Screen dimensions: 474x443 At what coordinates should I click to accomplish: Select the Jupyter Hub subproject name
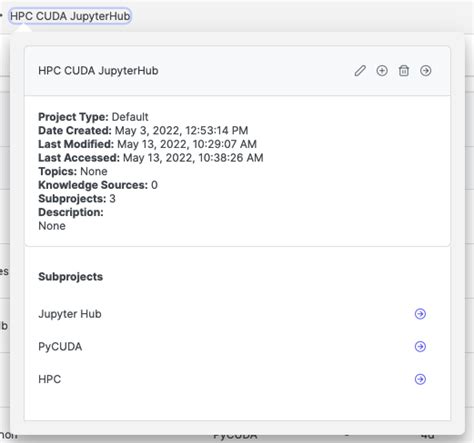(70, 314)
